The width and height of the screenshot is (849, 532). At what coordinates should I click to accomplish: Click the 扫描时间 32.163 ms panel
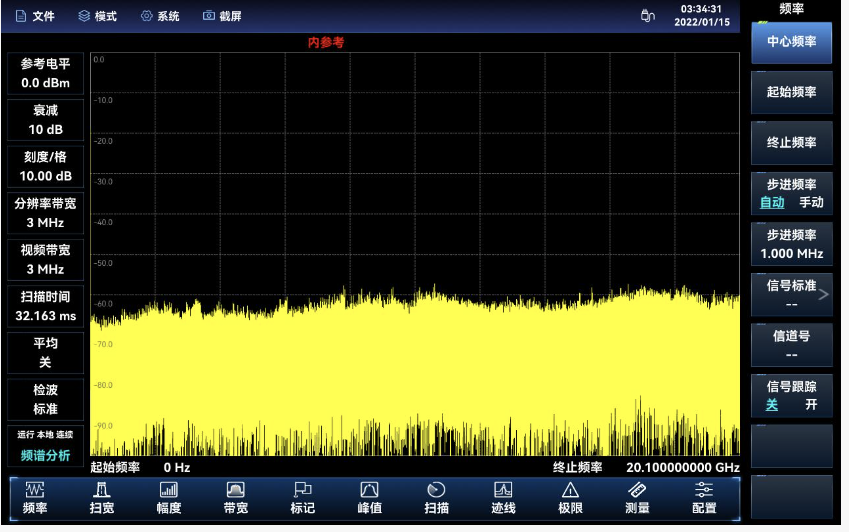45,306
